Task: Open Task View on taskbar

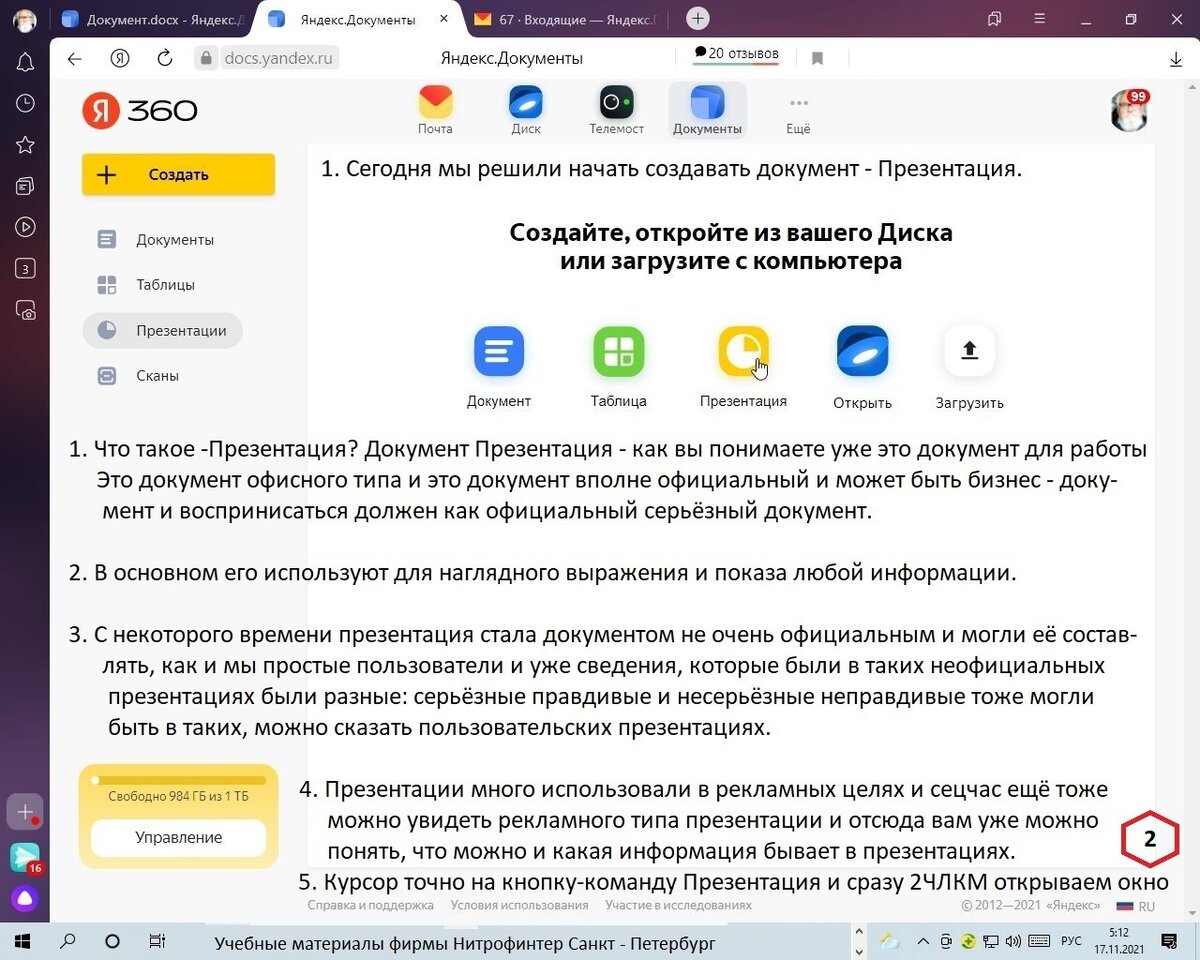Action: (157, 941)
